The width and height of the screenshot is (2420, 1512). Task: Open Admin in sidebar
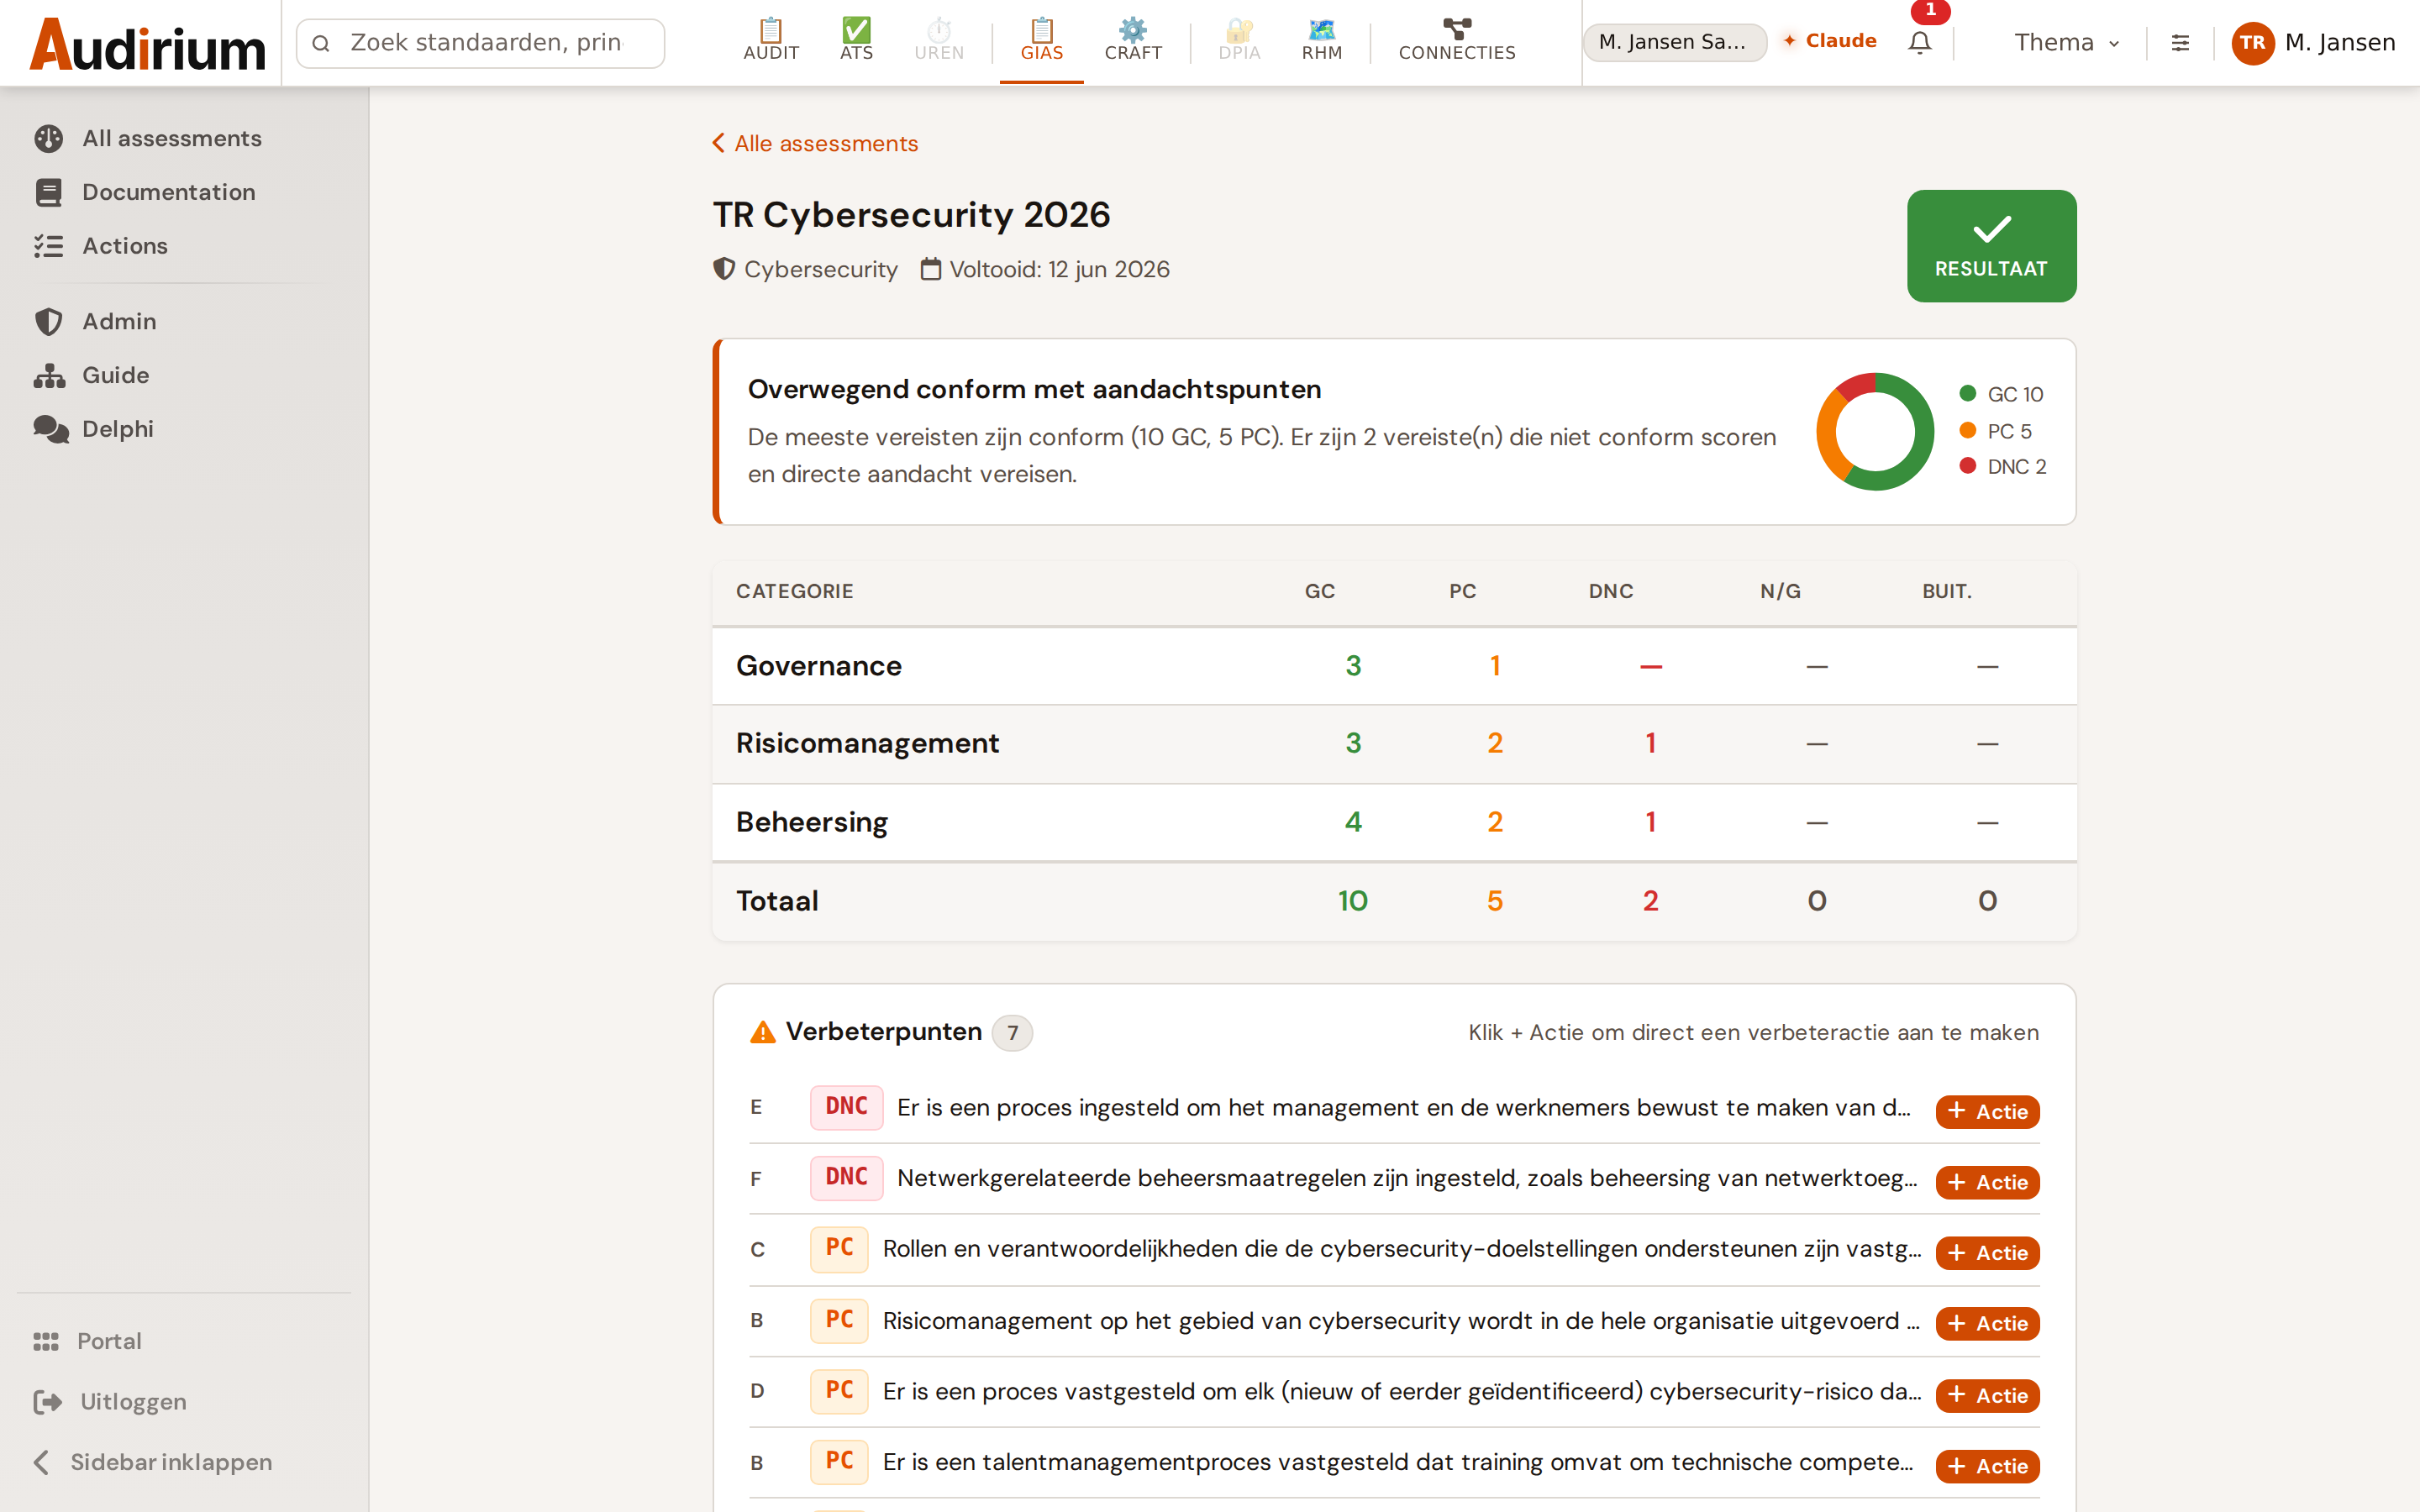click(x=96, y=321)
